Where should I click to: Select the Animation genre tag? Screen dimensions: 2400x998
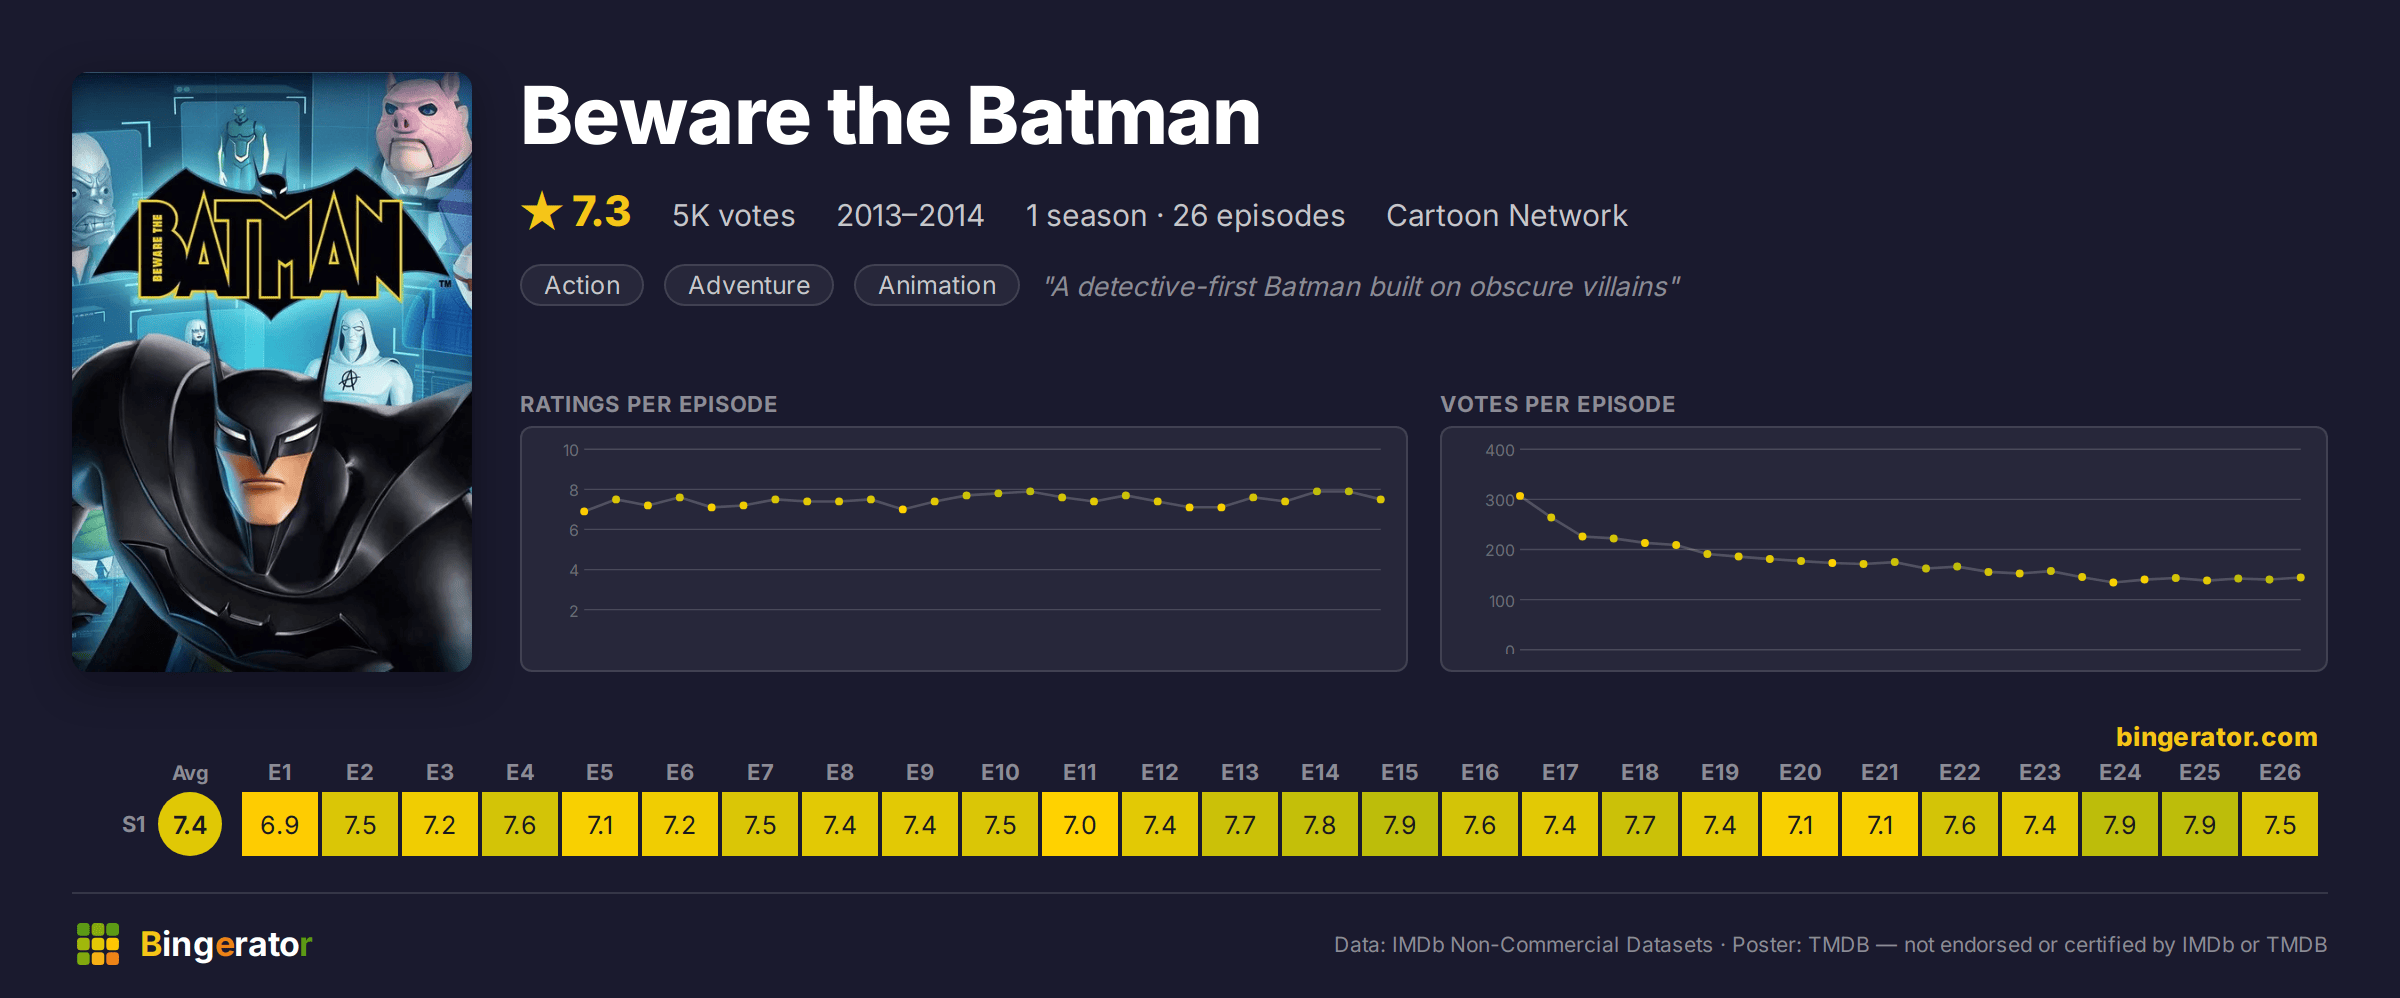(937, 285)
